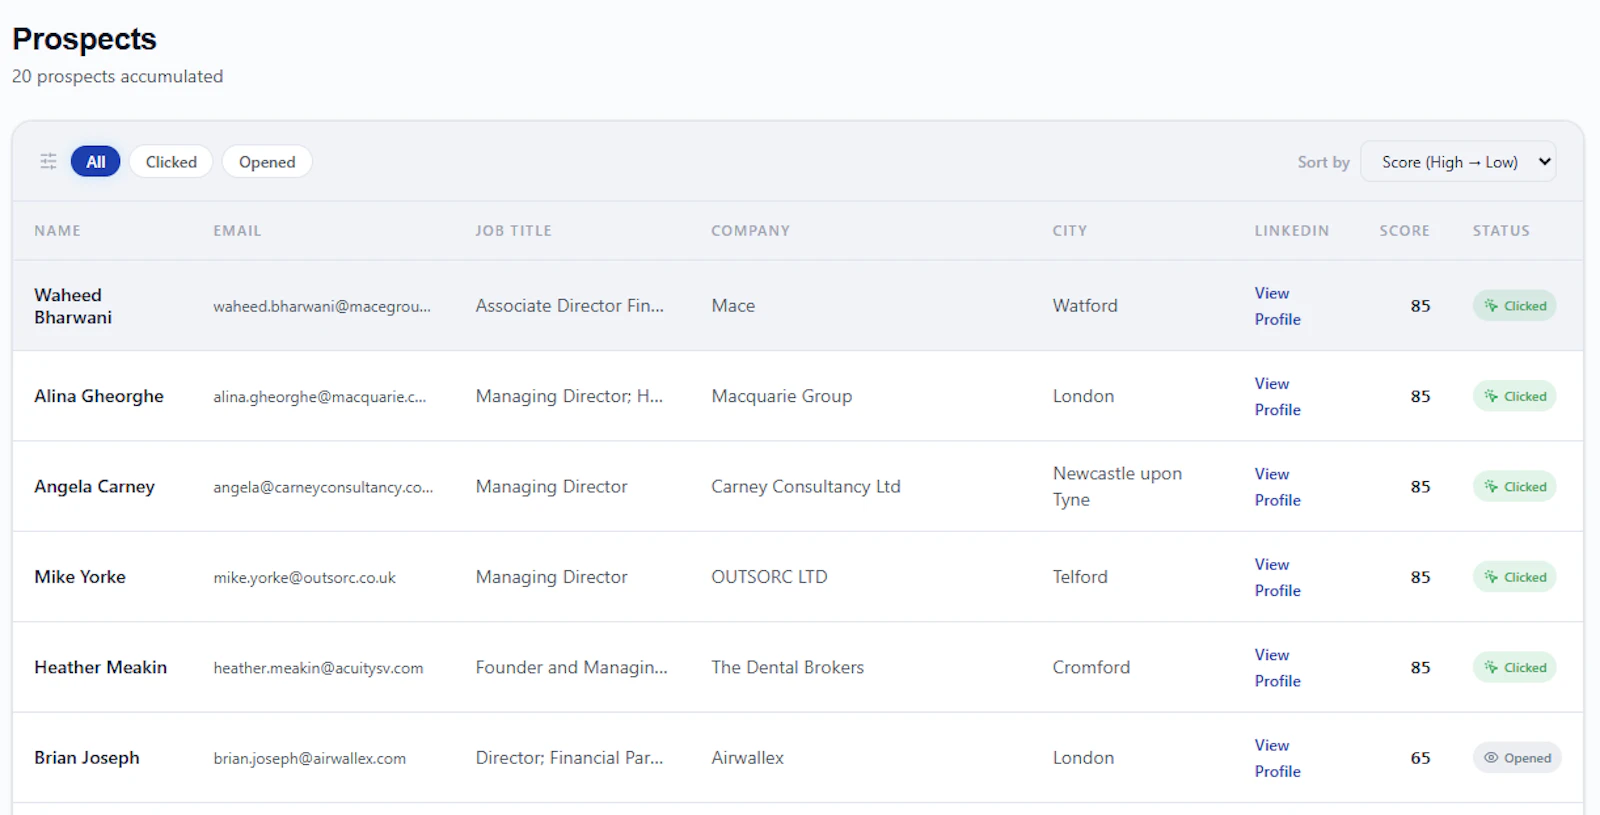Open View Profile link for Angela Carney

tap(1277, 487)
